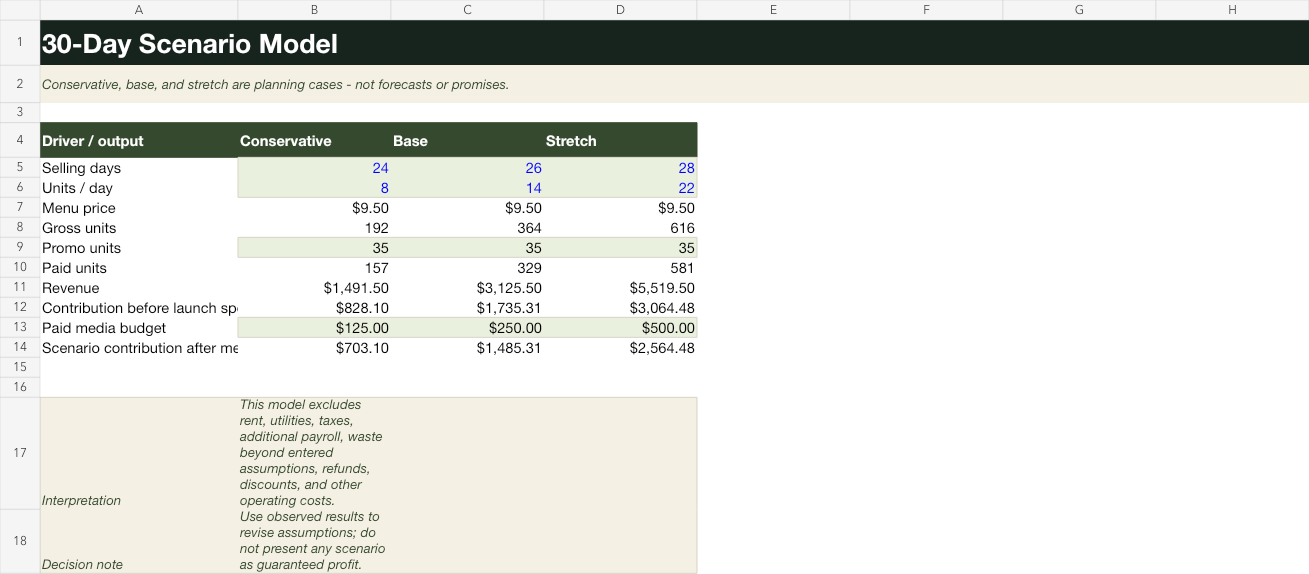Select revenue value $5,519.50
Viewport: 1309px width, 574px height.
pyautogui.click(x=620, y=288)
